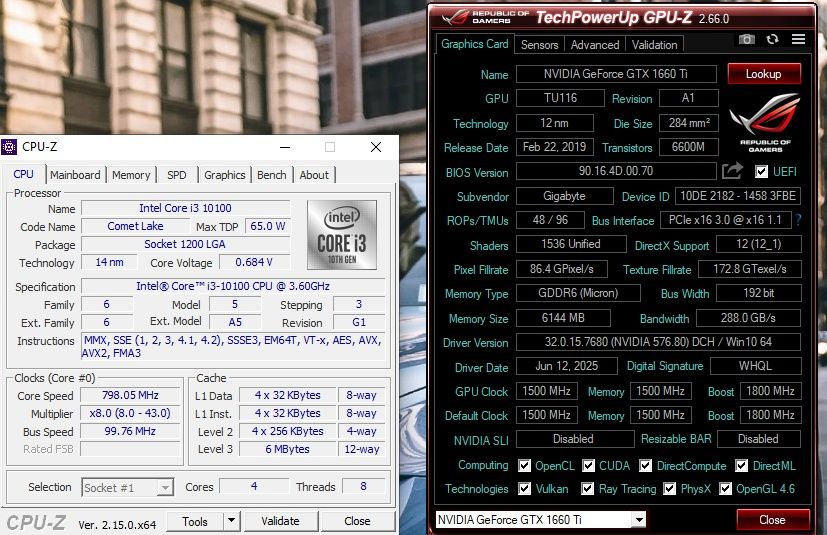Toggle the CUDA checkbox
This screenshot has width=827, height=535.
click(588, 465)
